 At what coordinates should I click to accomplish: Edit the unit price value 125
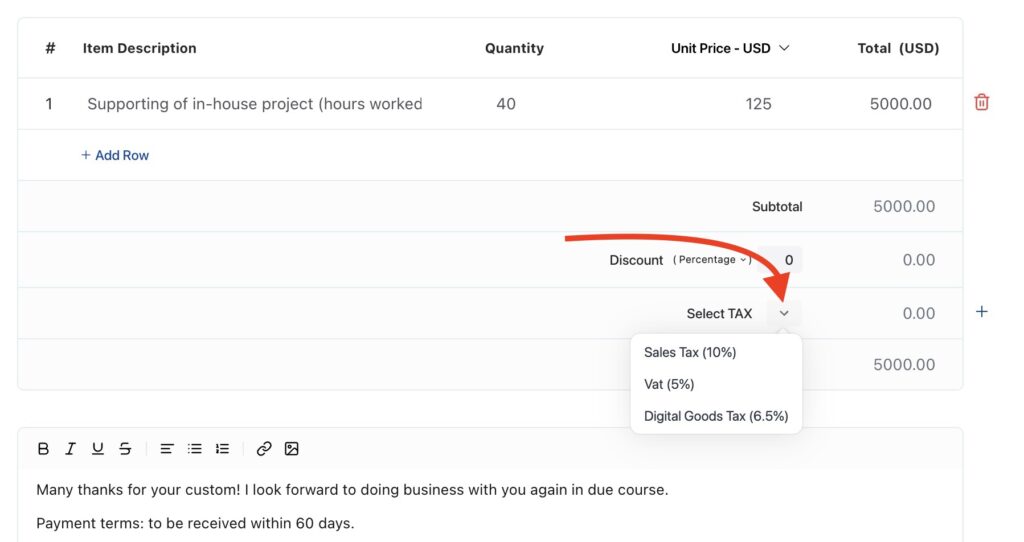pyautogui.click(x=758, y=104)
